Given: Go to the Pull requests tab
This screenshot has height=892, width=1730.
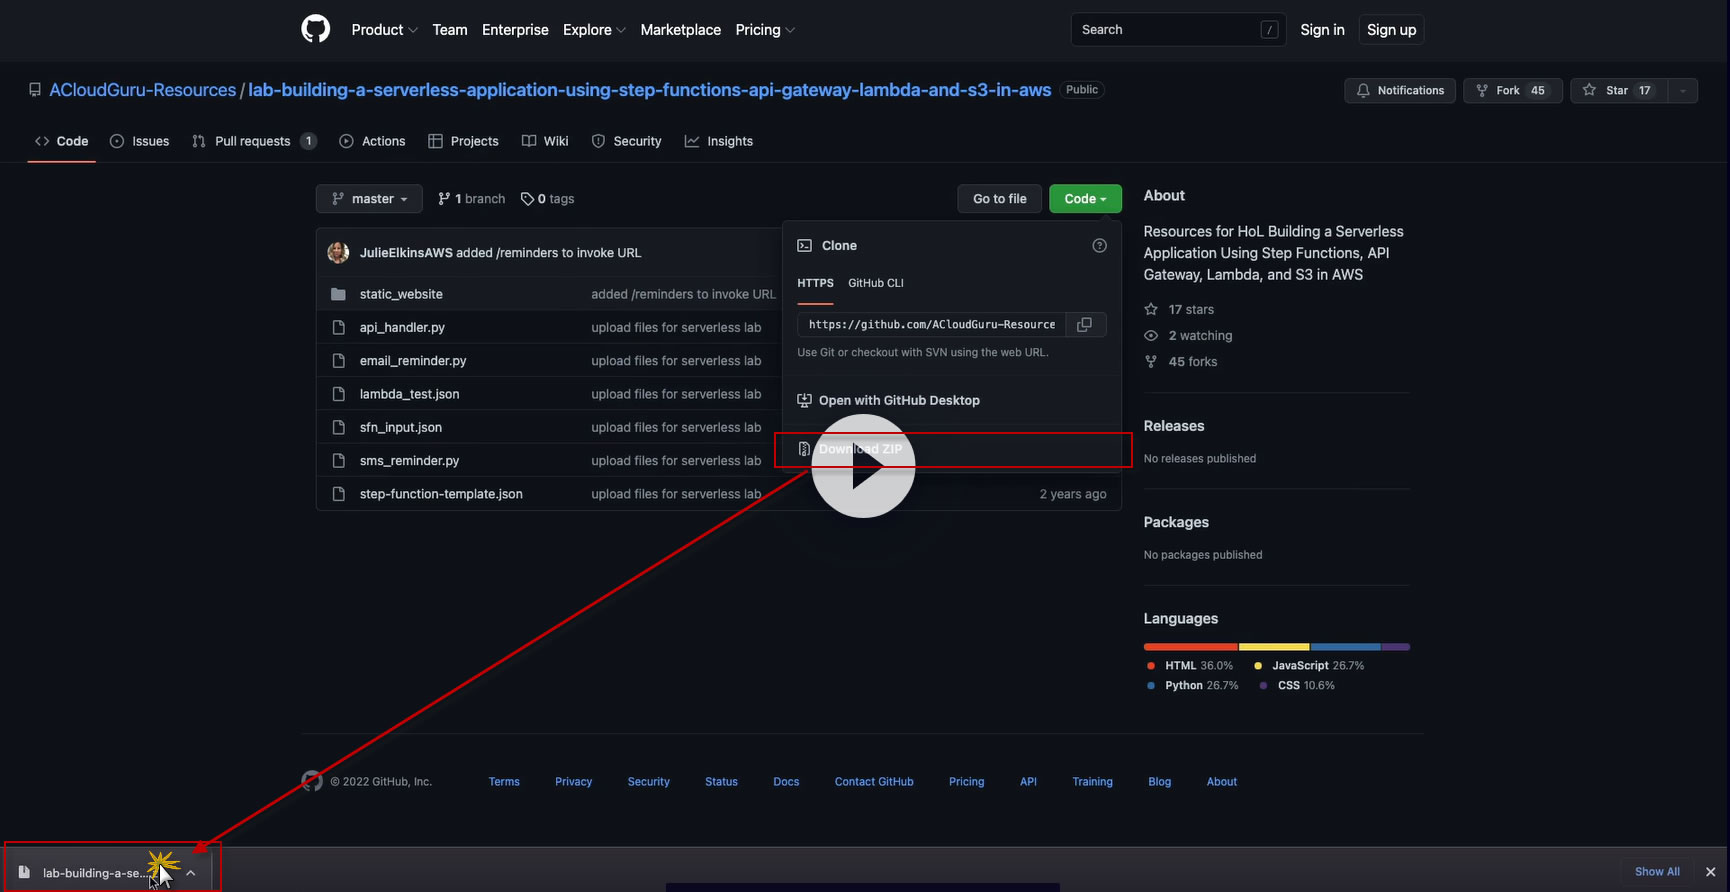Looking at the screenshot, I should pyautogui.click(x=254, y=141).
